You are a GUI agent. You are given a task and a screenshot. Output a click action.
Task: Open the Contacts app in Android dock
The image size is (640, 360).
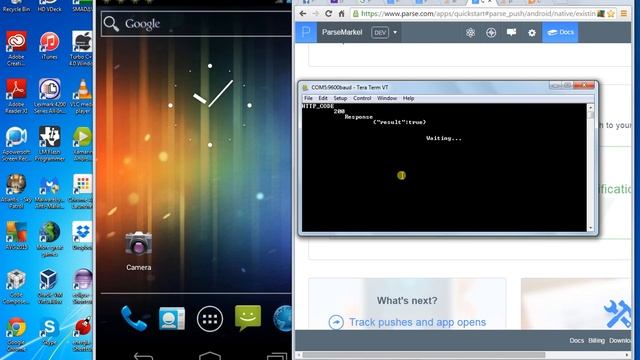coord(172,318)
